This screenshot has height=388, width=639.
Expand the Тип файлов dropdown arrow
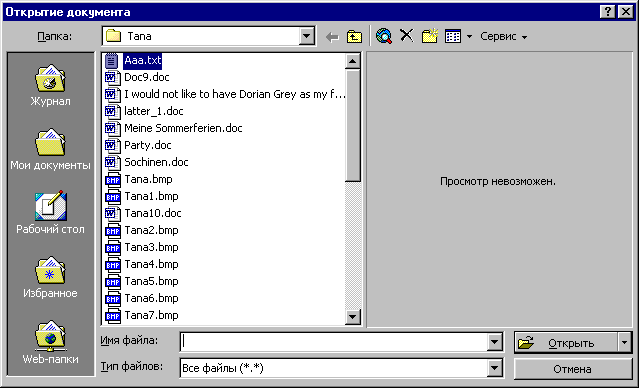click(494, 368)
